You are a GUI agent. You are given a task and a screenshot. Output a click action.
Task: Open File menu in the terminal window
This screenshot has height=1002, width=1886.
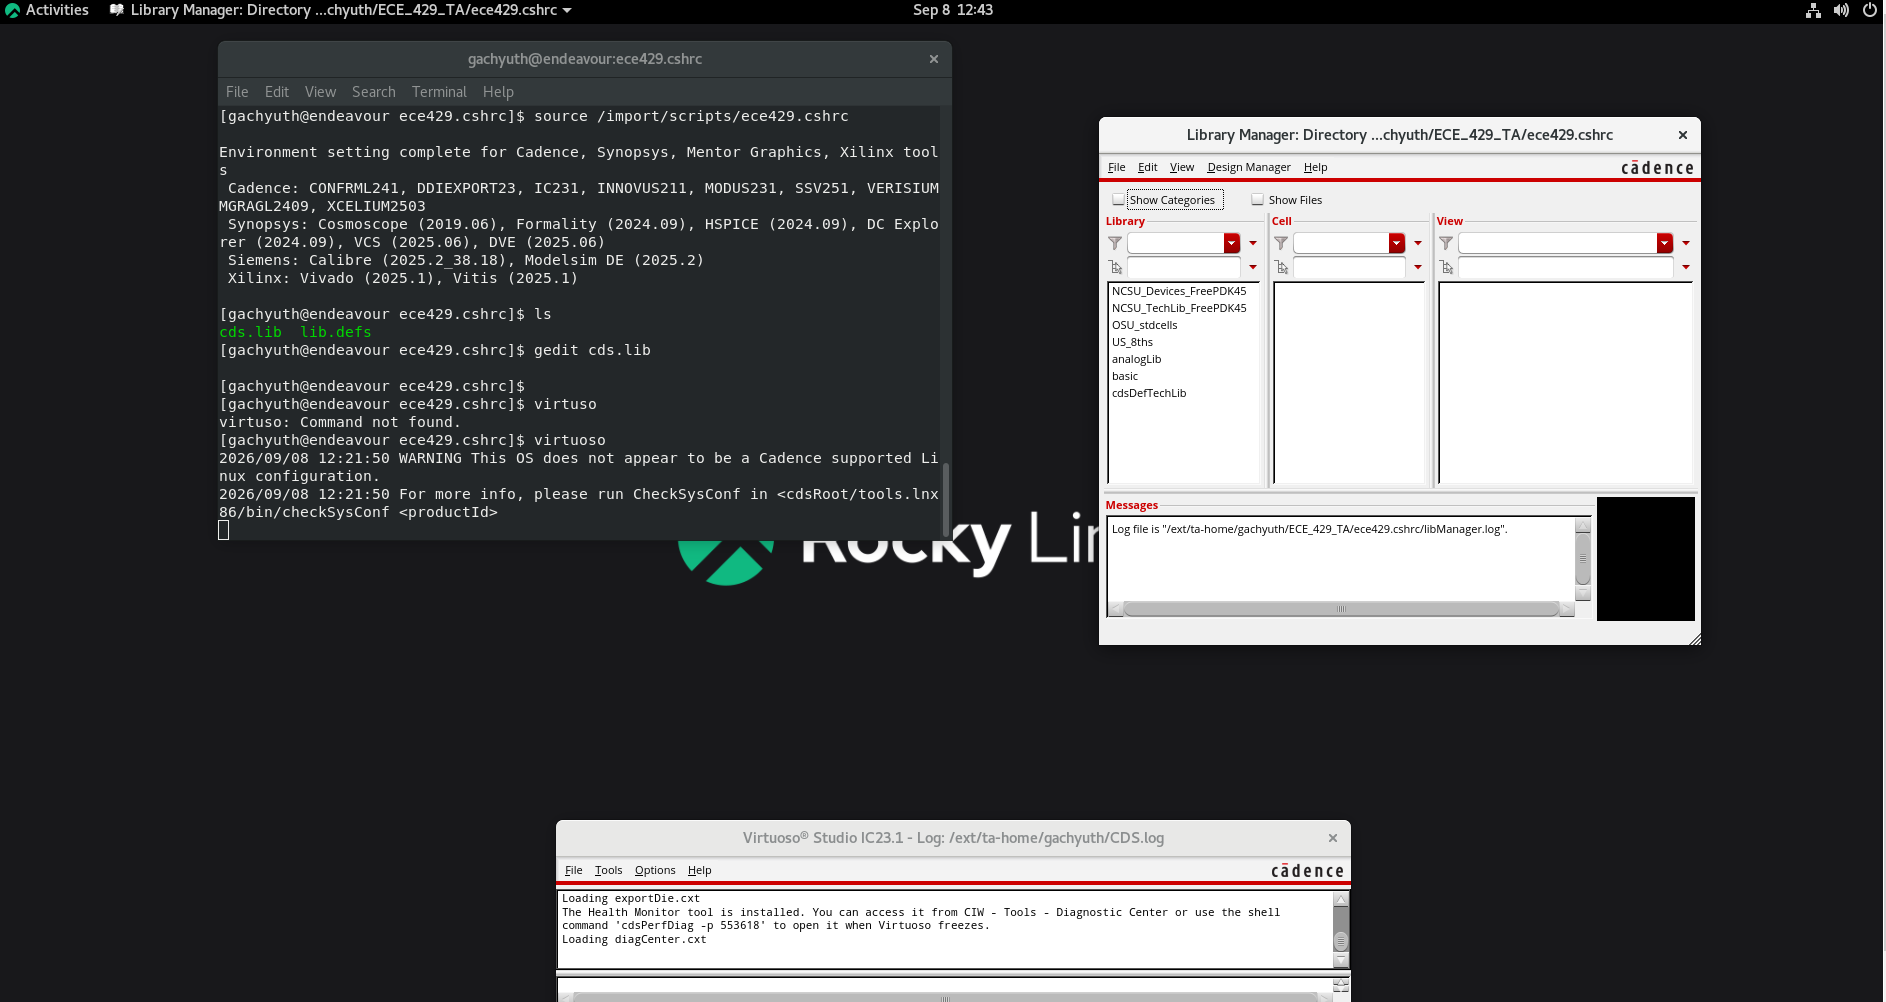[x=237, y=92]
